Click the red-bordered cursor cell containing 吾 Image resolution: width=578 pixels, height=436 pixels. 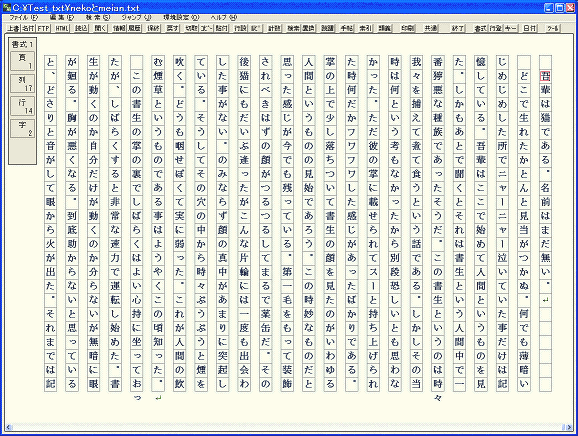pos(545,76)
